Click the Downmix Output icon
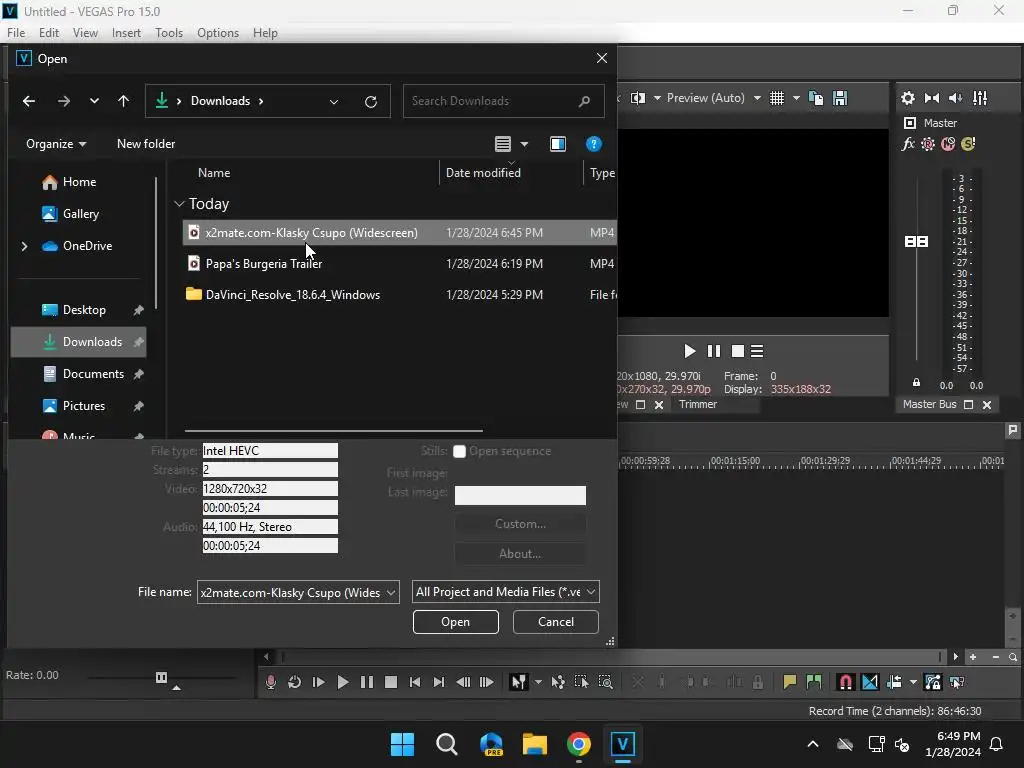Screen dimensions: 1024x768 point(932,98)
